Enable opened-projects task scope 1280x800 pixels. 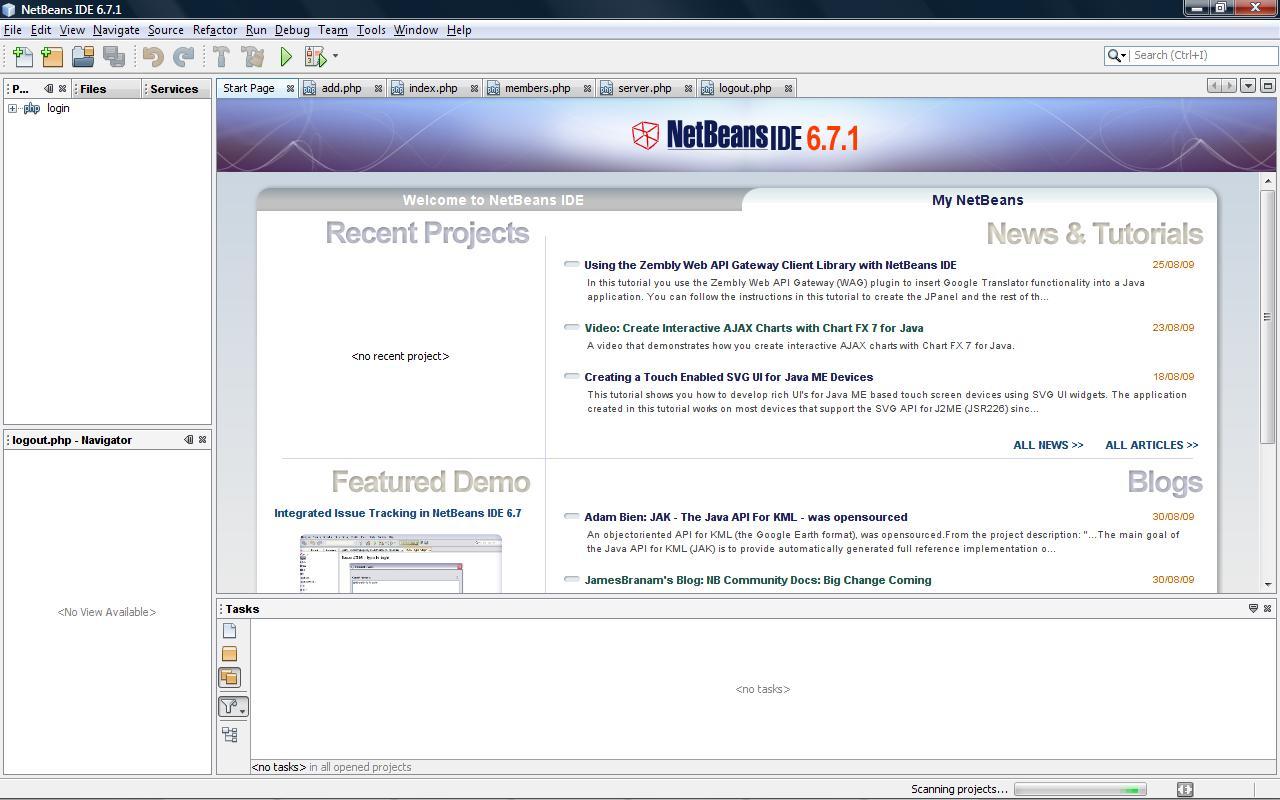point(230,677)
